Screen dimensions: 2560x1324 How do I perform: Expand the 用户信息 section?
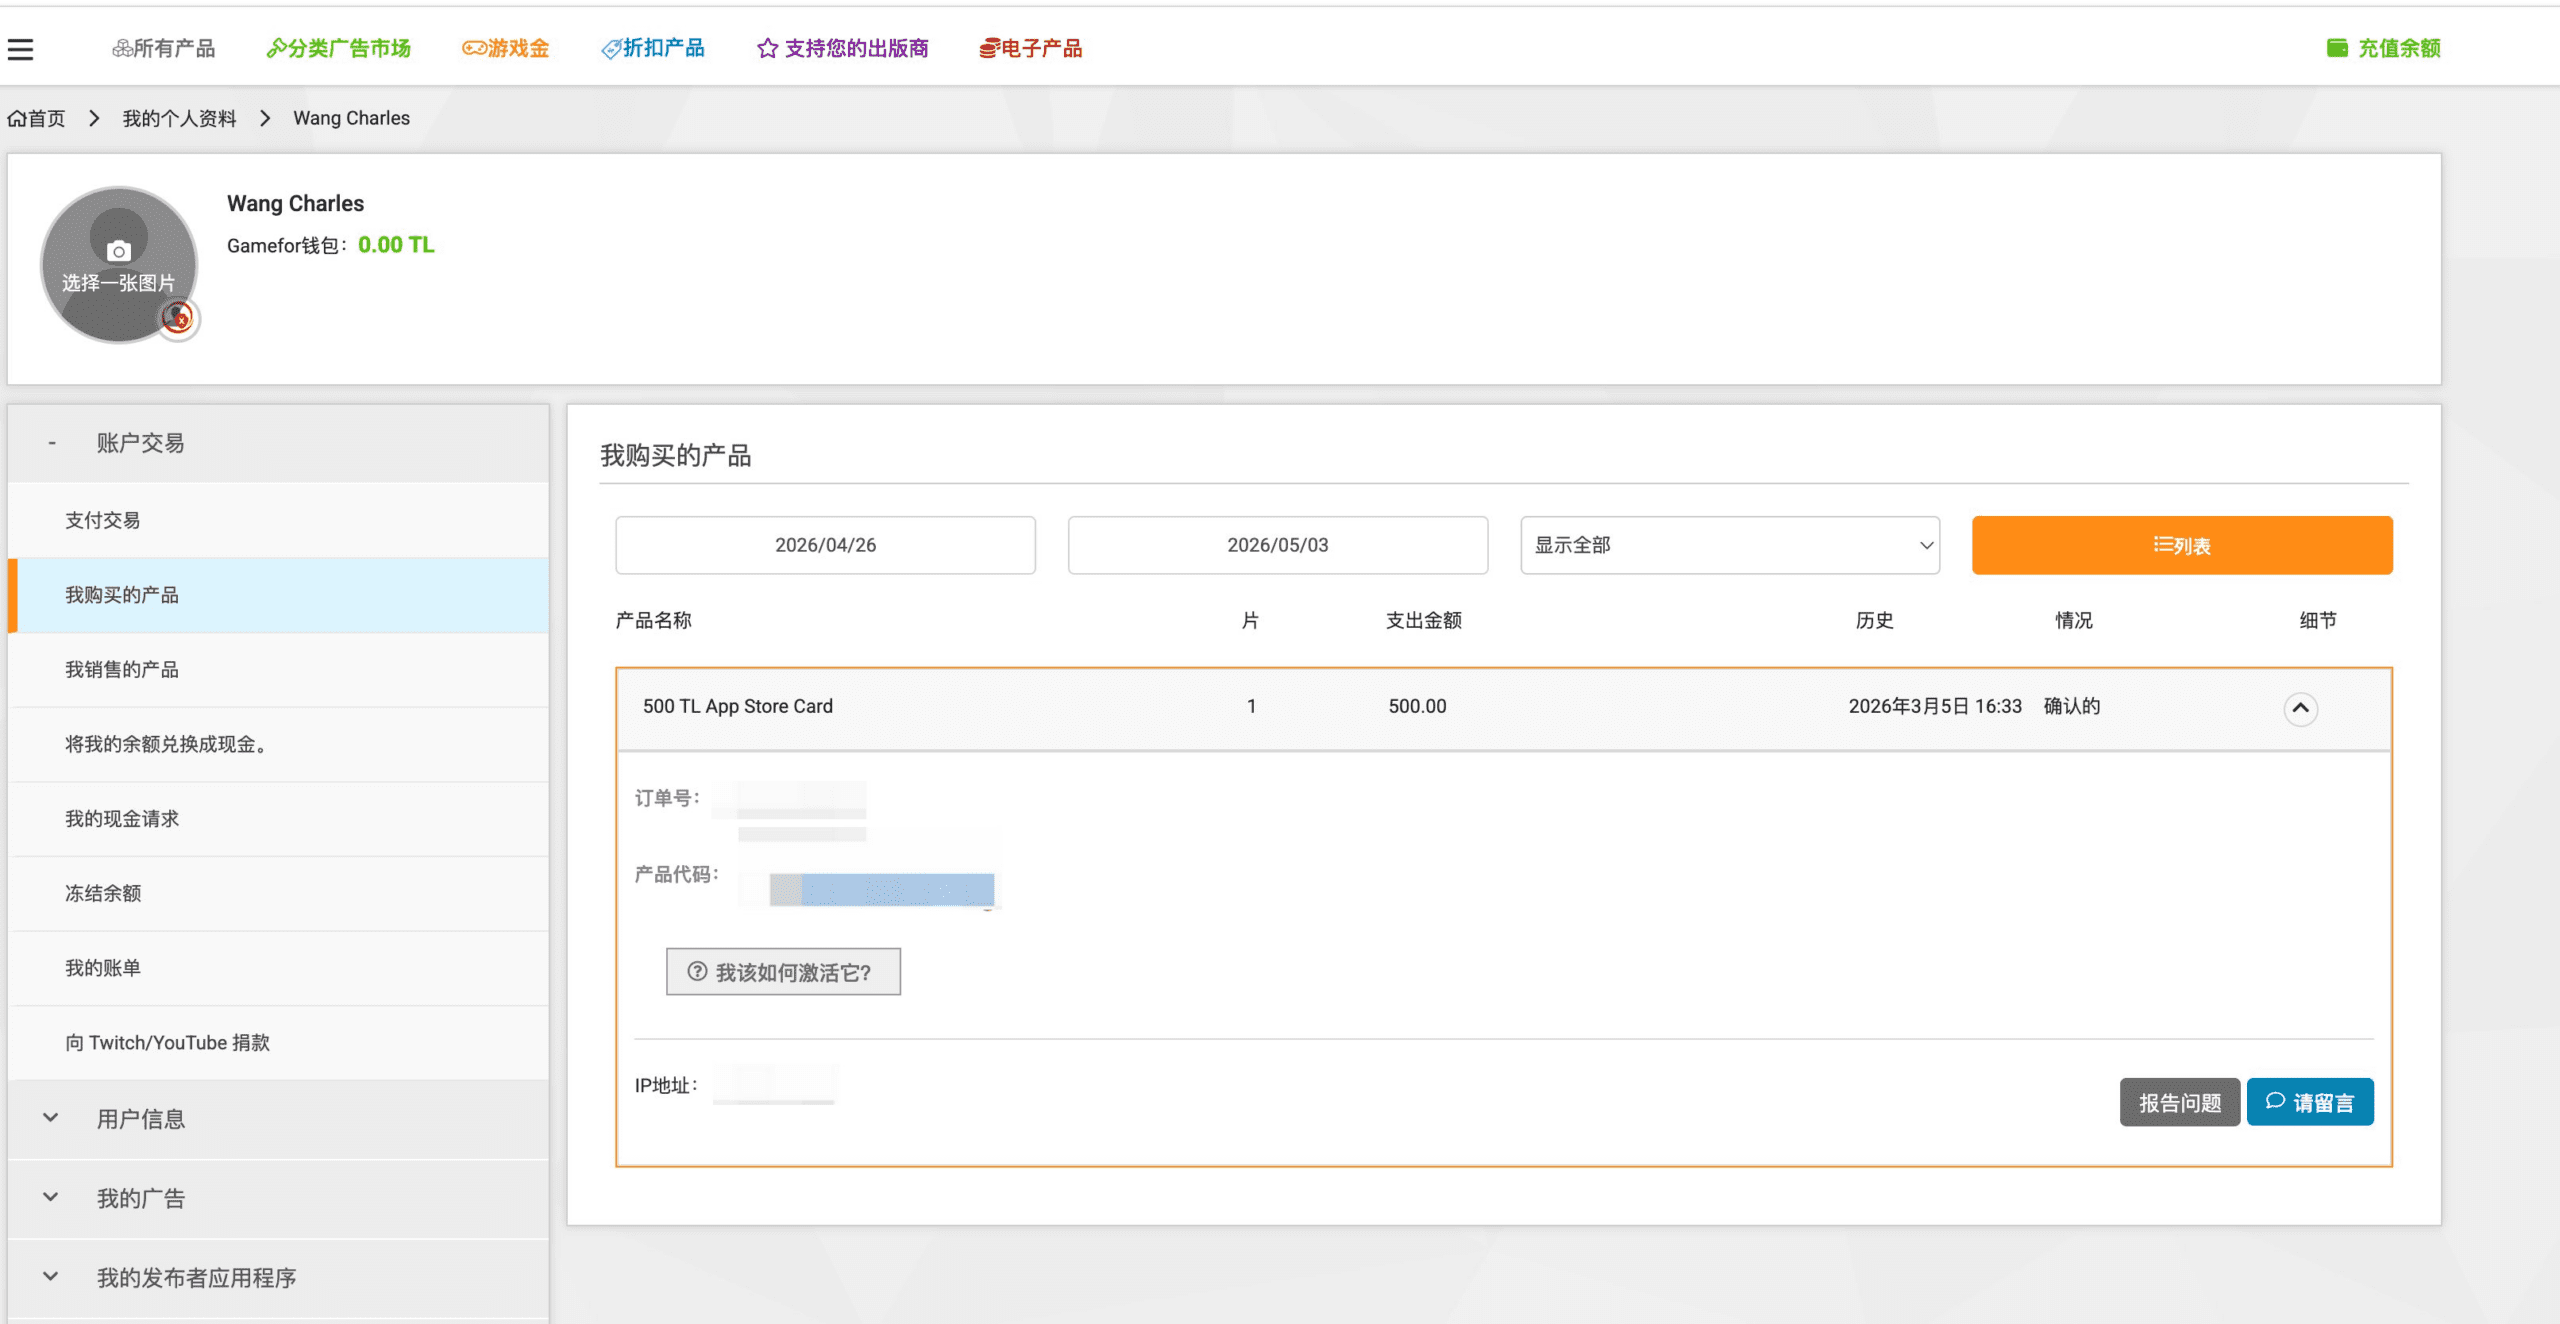278,1119
